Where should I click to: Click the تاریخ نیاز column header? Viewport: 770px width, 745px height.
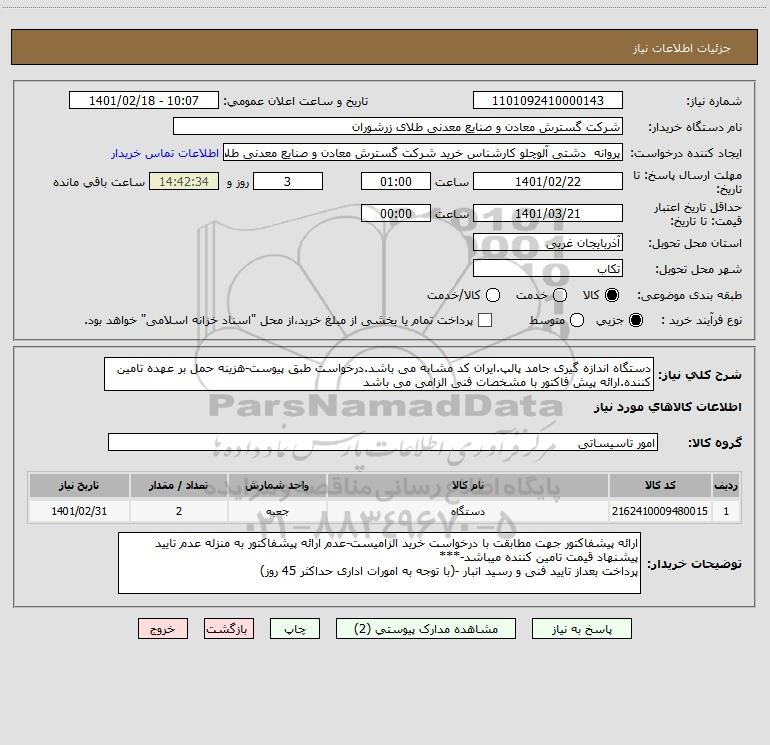point(79,485)
